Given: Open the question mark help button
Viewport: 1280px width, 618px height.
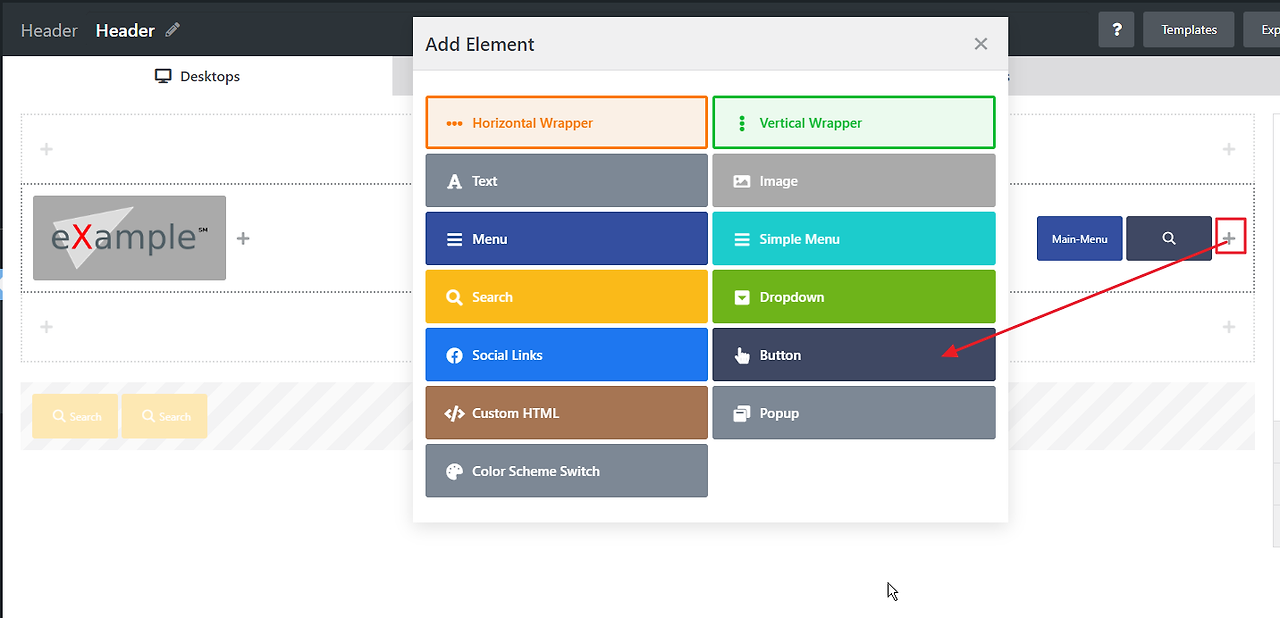Looking at the screenshot, I should [1116, 30].
